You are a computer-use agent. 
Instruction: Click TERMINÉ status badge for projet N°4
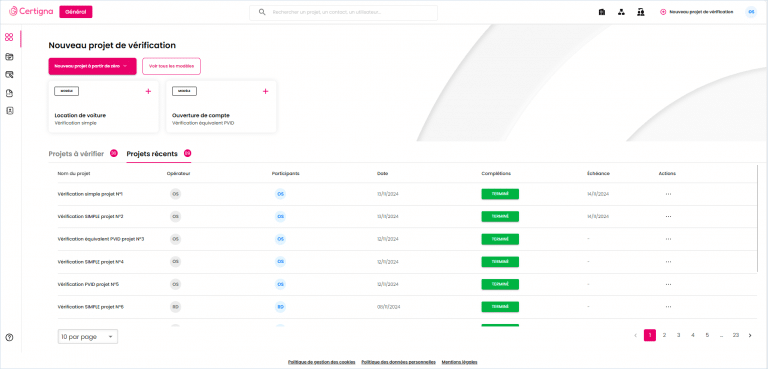tap(500, 262)
